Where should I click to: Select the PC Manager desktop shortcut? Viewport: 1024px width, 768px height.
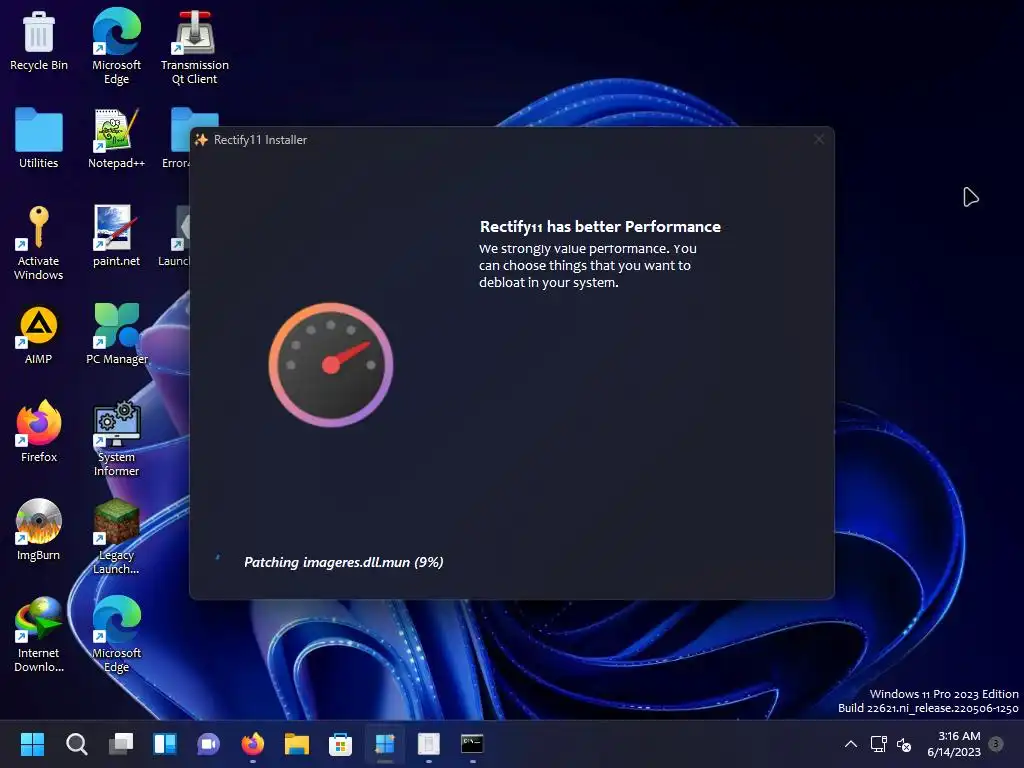coord(117,334)
